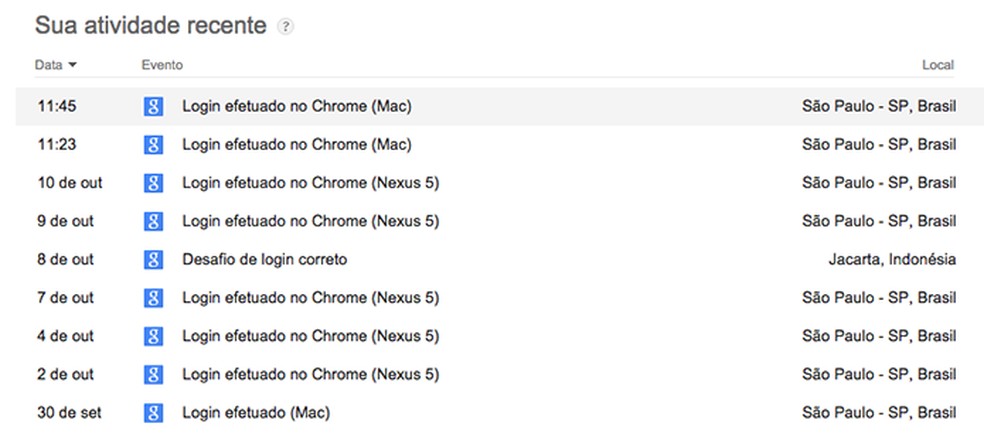Screen dimensions: 984x437
Task: Click the Google icon beside 7 de out
Action: pos(153,297)
